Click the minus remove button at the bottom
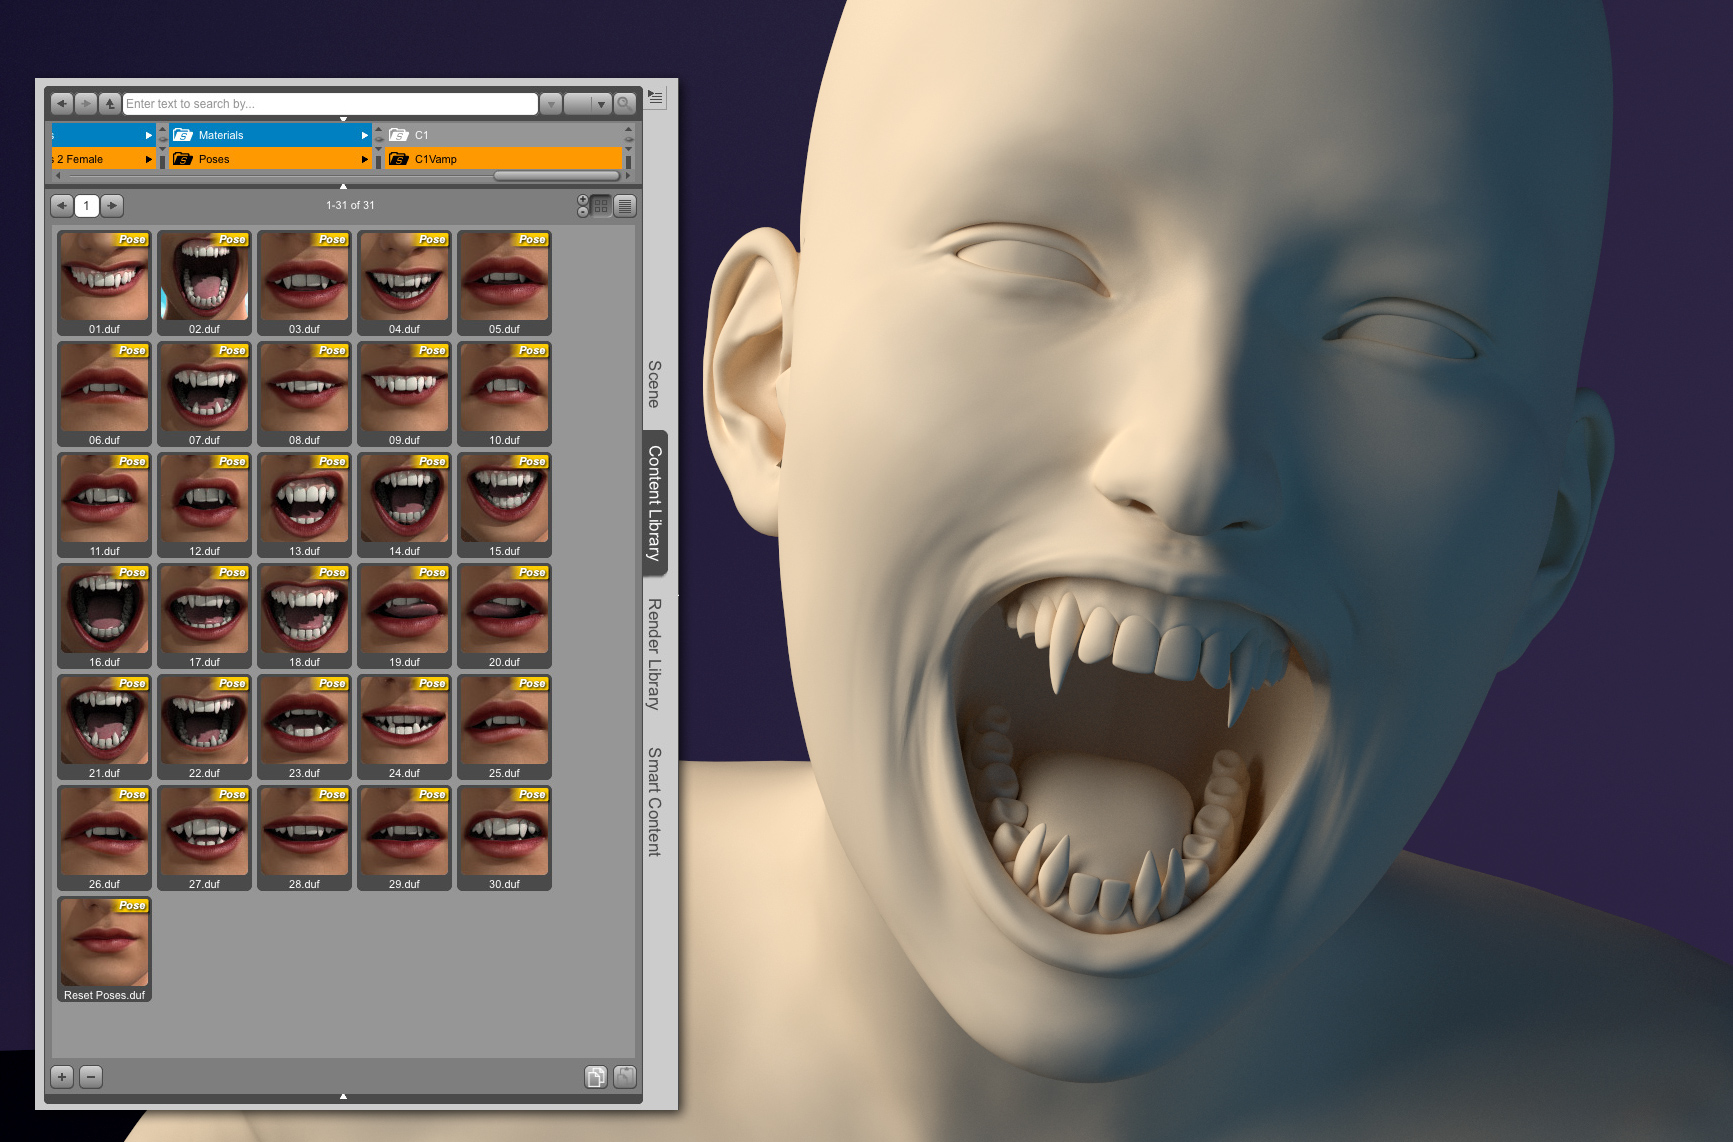 pyautogui.click(x=91, y=1077)
